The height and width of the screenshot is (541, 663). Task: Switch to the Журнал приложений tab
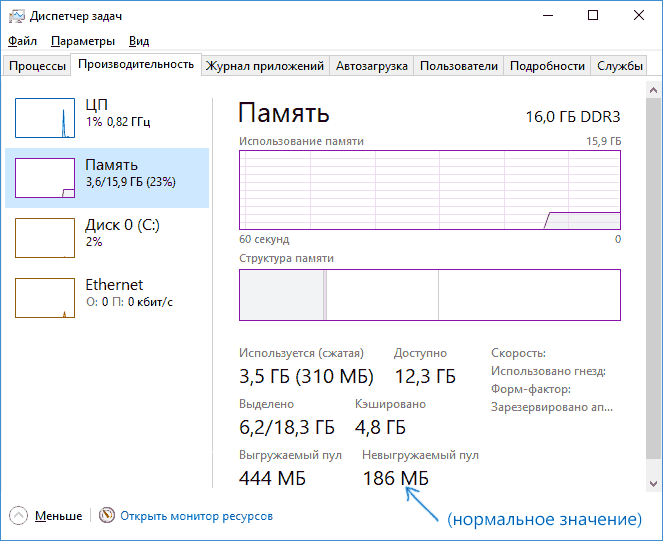(x=265, y=66)
